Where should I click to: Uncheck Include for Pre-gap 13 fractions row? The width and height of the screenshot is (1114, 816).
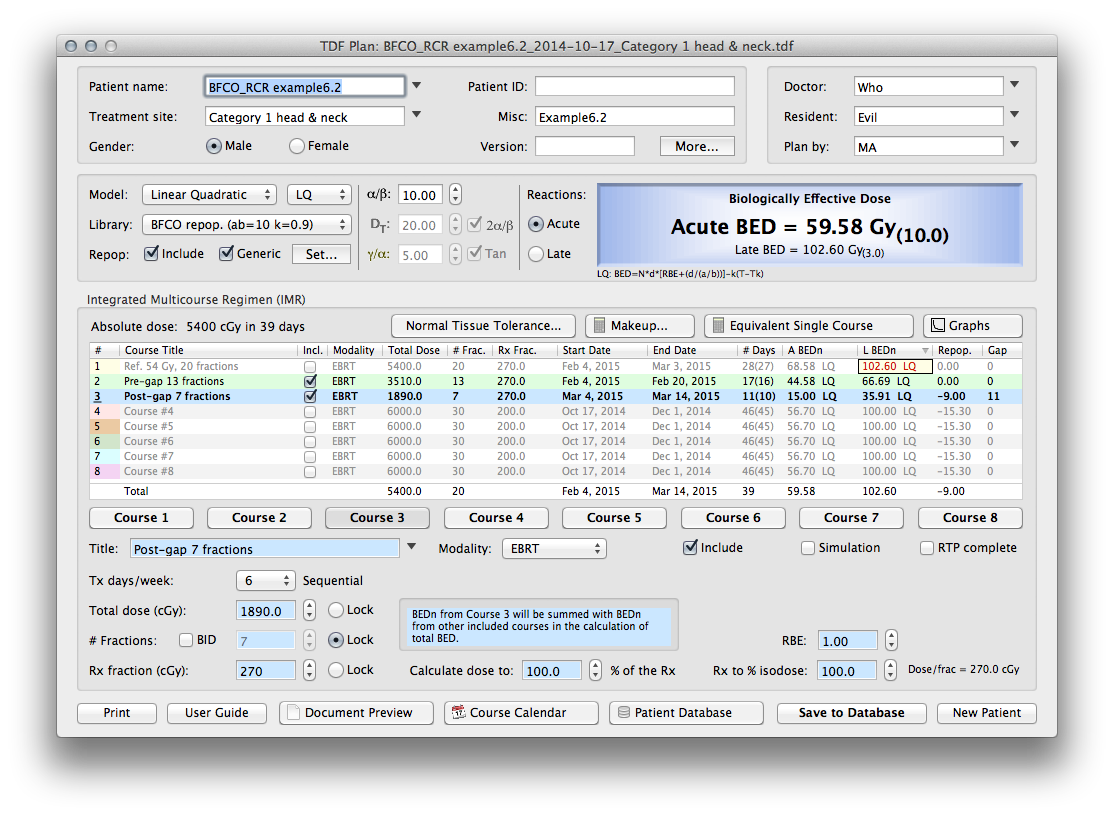pos(310,382)
